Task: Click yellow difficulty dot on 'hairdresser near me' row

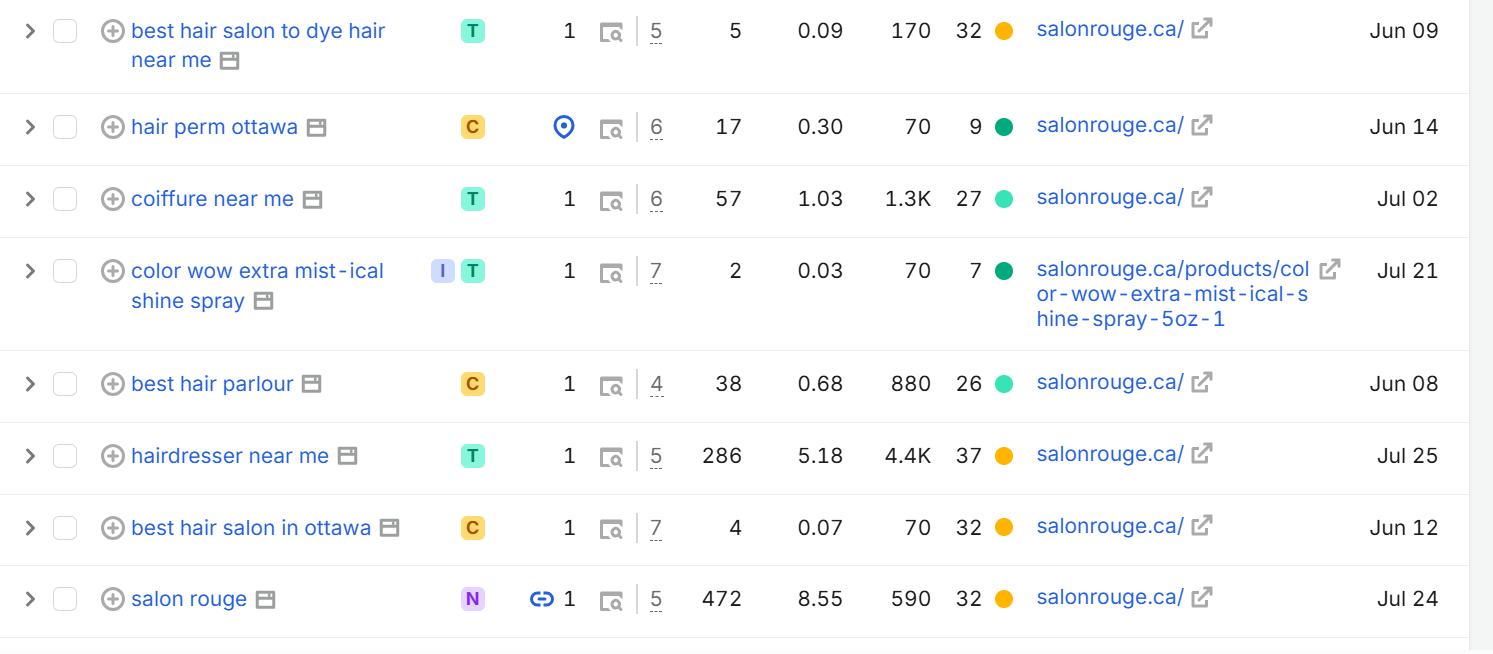Action: point(1004,456)
